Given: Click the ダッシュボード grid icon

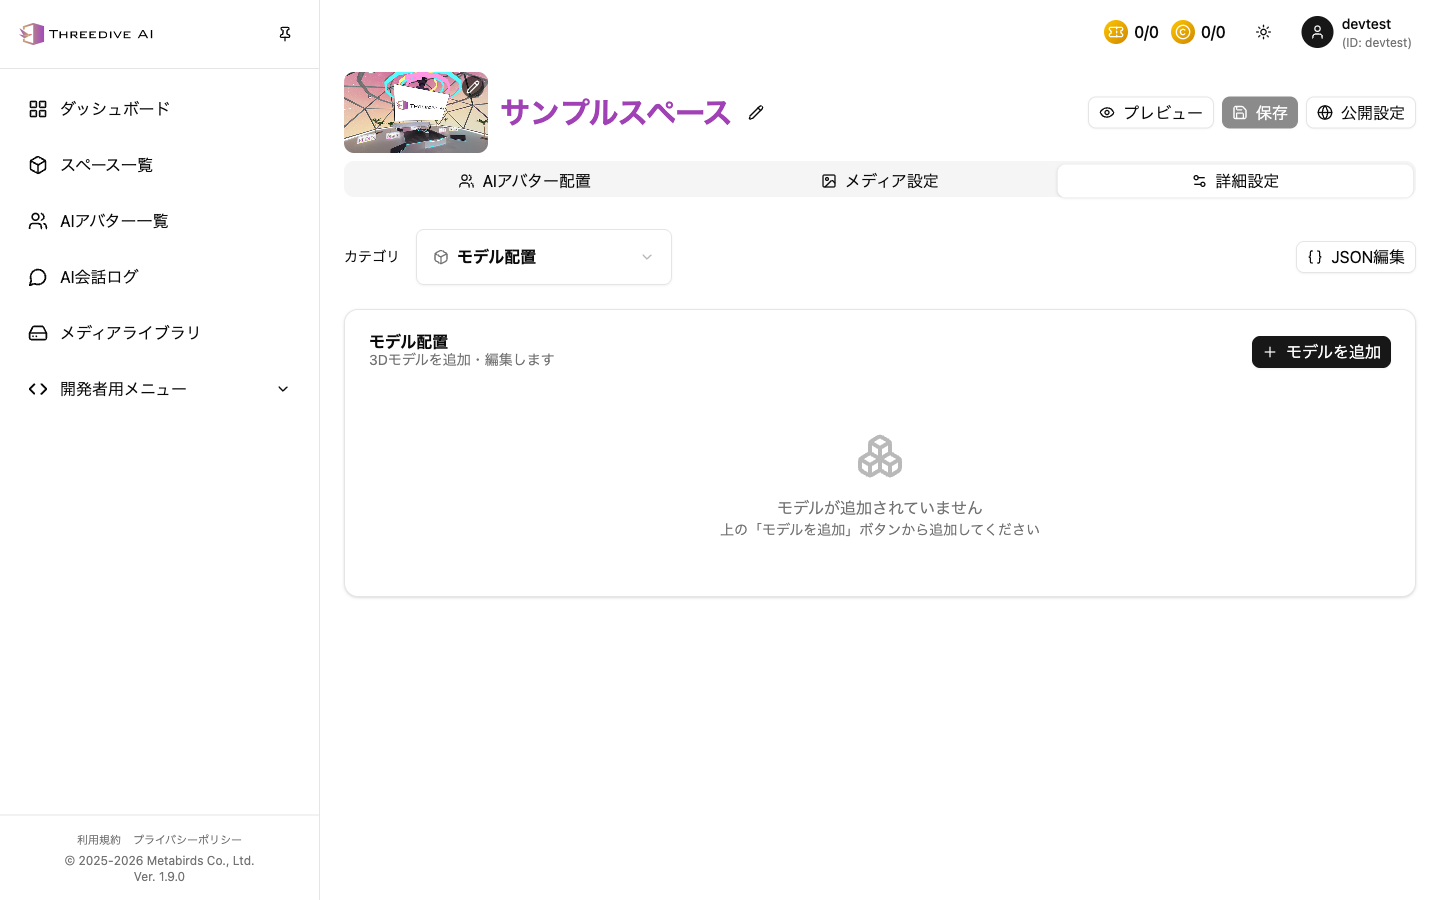Looking at the screenshot, I should [38, 109].
